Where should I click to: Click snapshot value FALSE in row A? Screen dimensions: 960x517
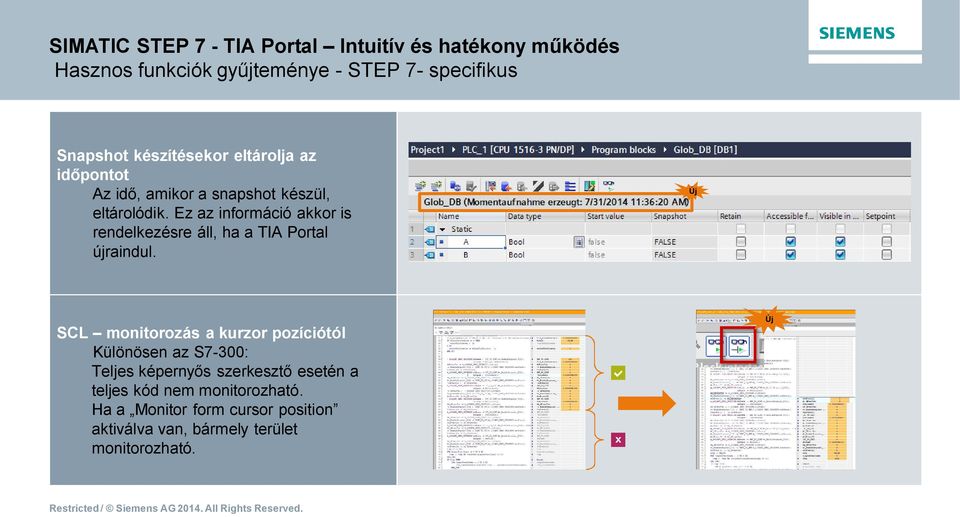coord(665,242)
